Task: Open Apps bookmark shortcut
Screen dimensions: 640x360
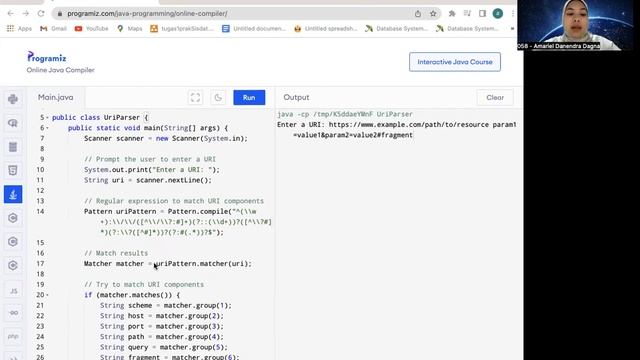Action: (19, 29)
